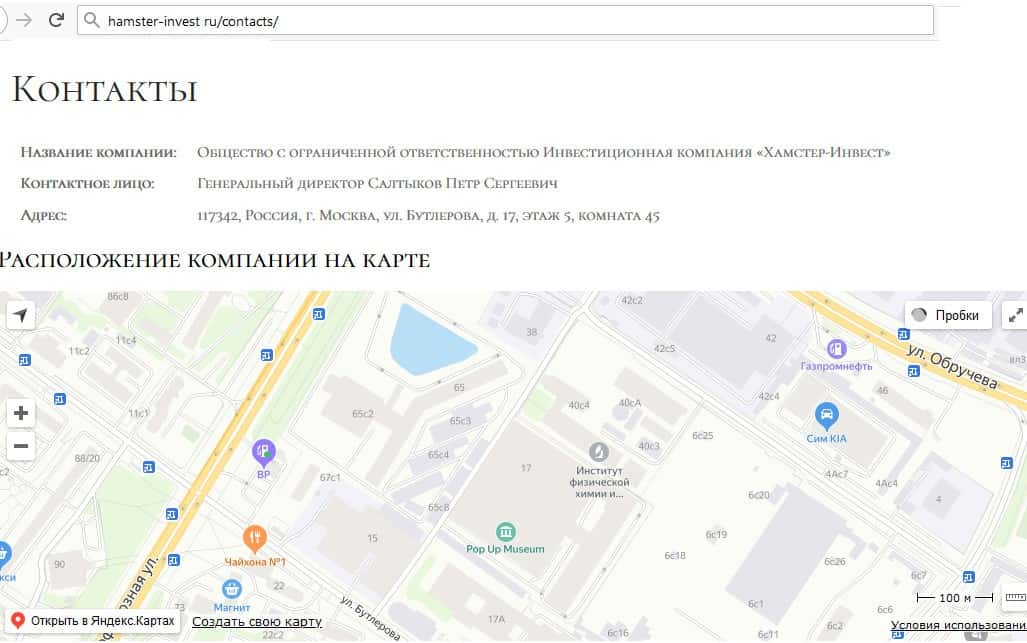
Task: Click the bus stop icon near building 88/20
Action: click(x=149, y=467)
